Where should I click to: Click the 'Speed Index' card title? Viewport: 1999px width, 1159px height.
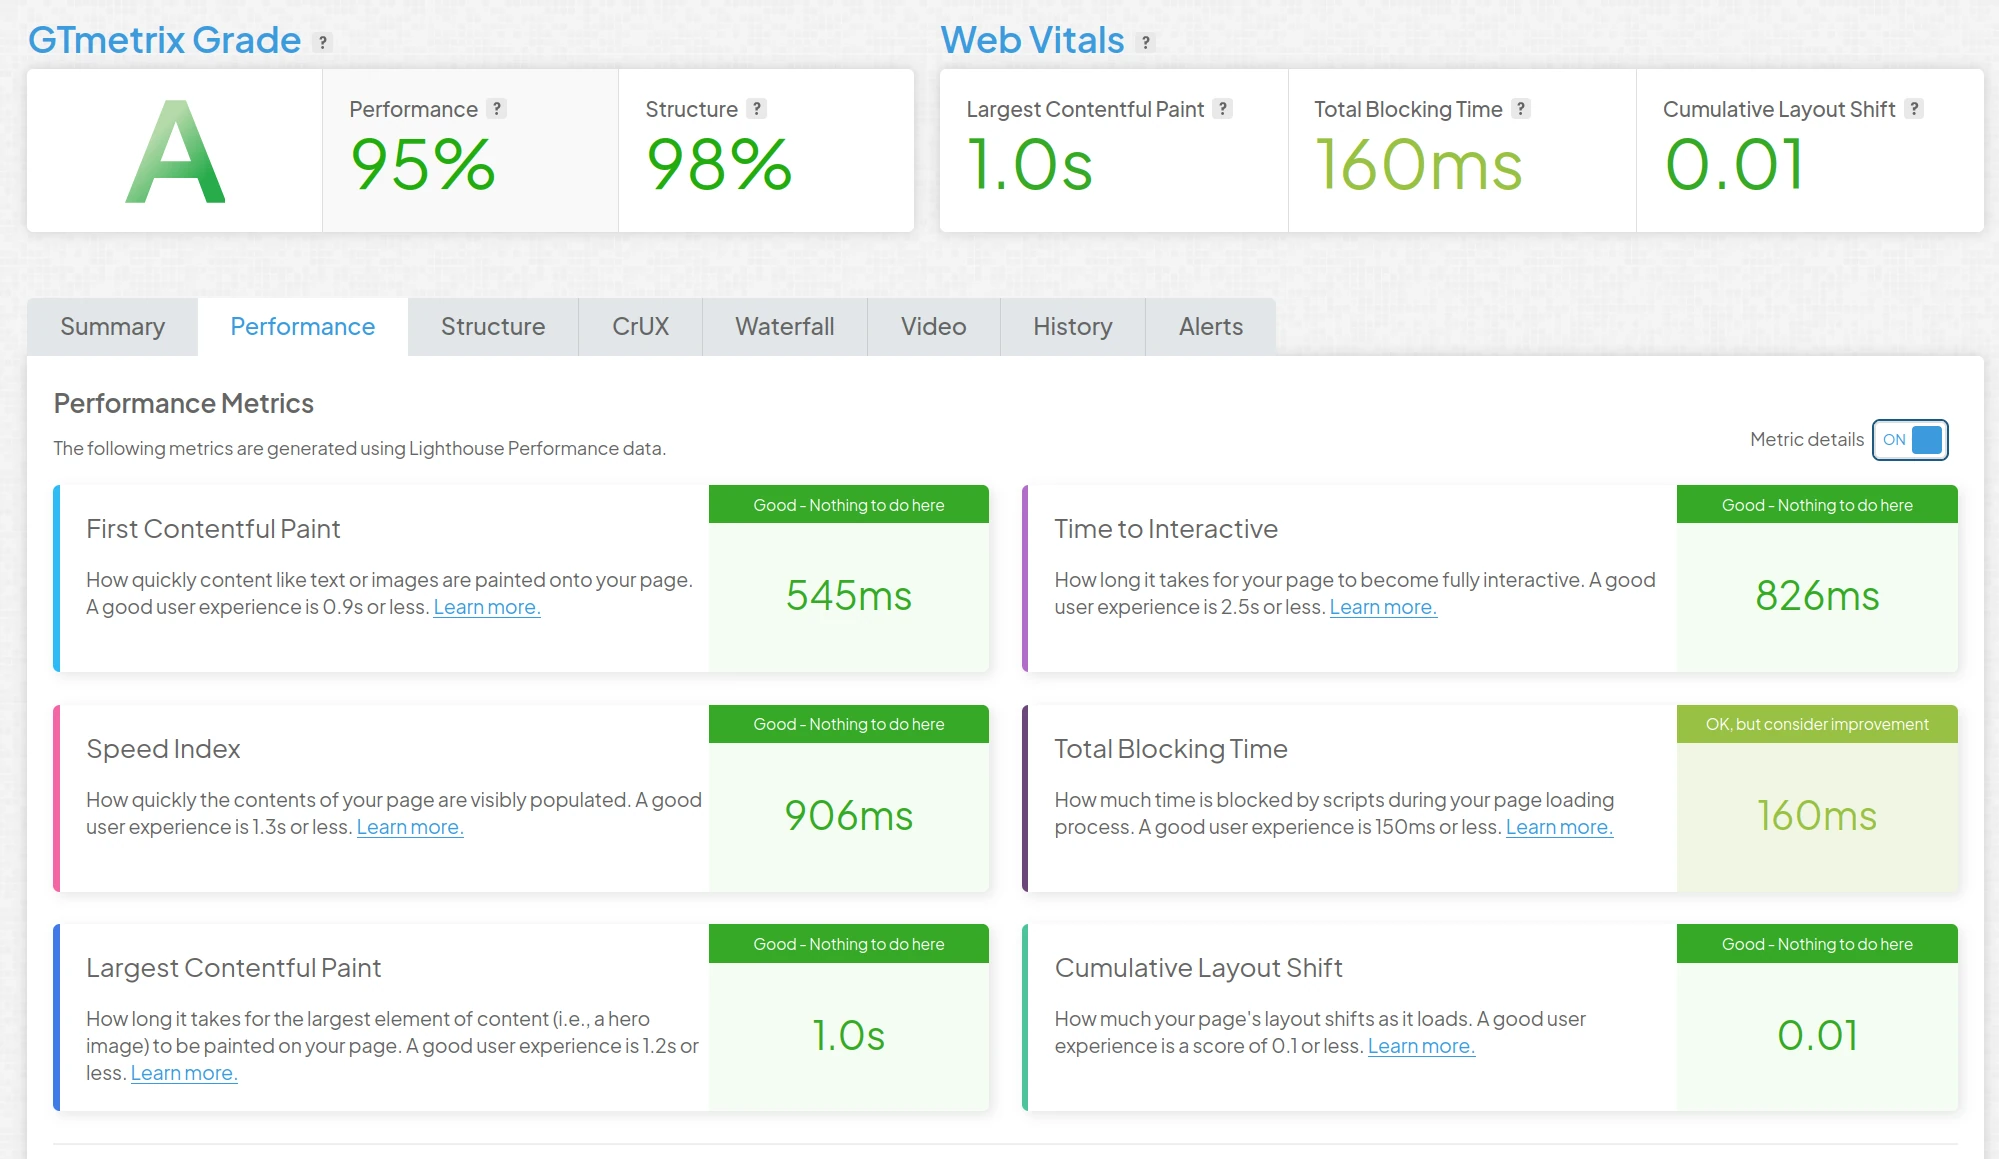163,748
